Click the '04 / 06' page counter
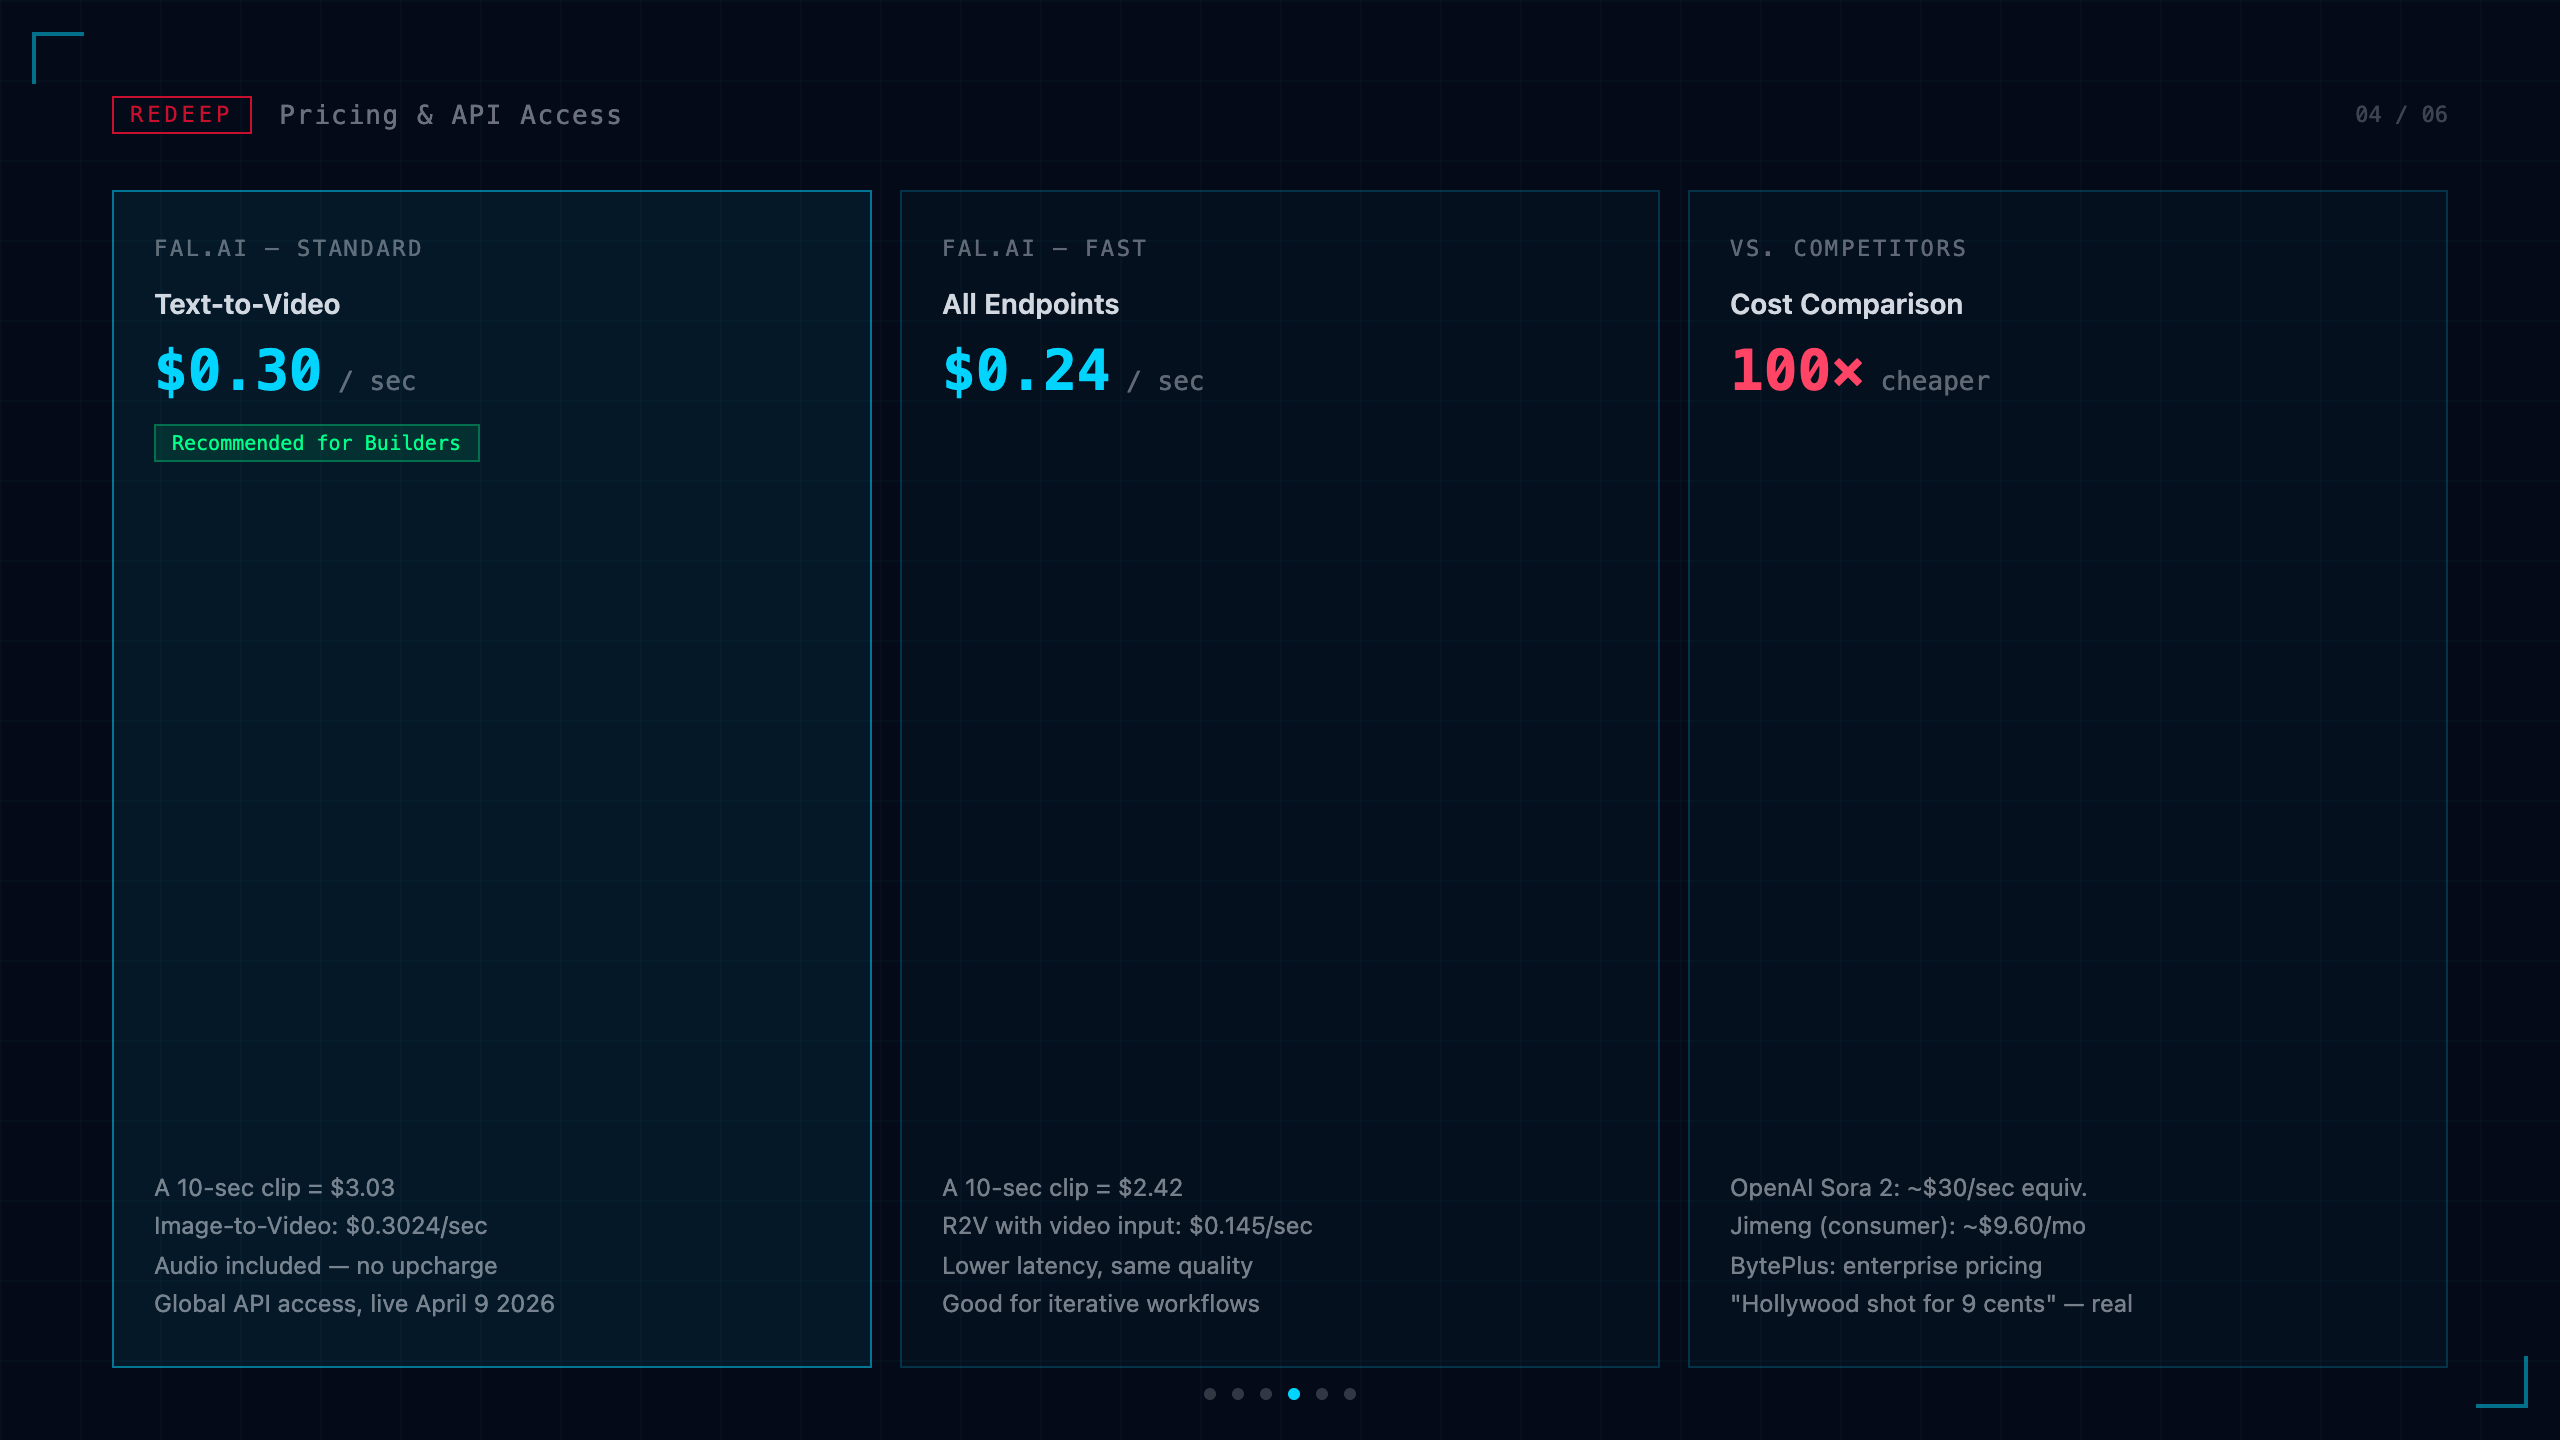The height and width of the screenshot is (1440, 2560). 2401,115
